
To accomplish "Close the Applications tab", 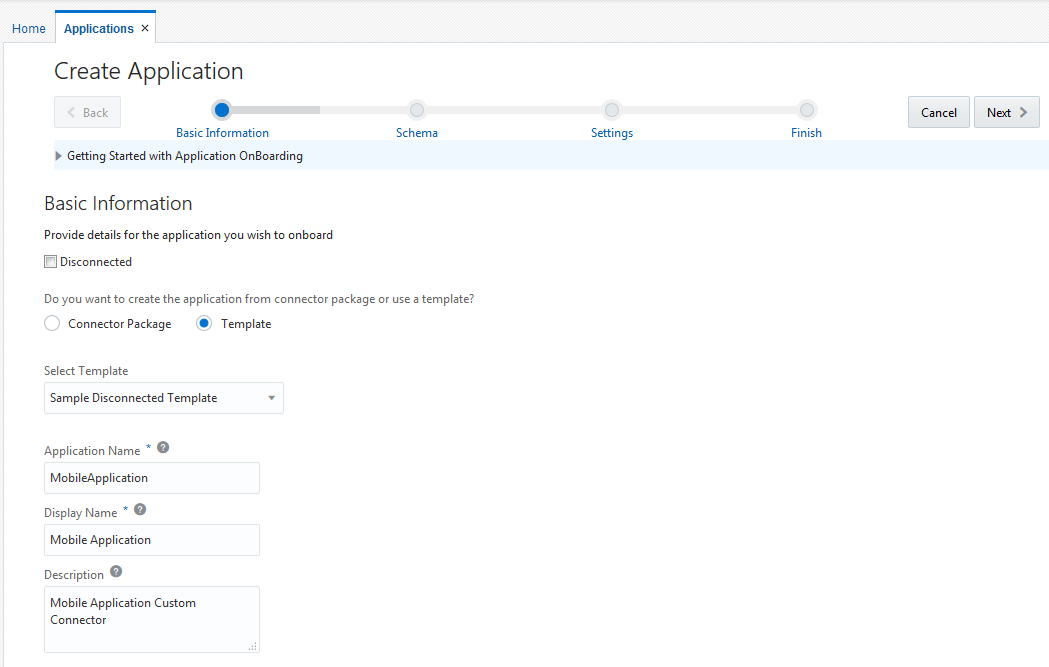I will click(x=145, y=28).
